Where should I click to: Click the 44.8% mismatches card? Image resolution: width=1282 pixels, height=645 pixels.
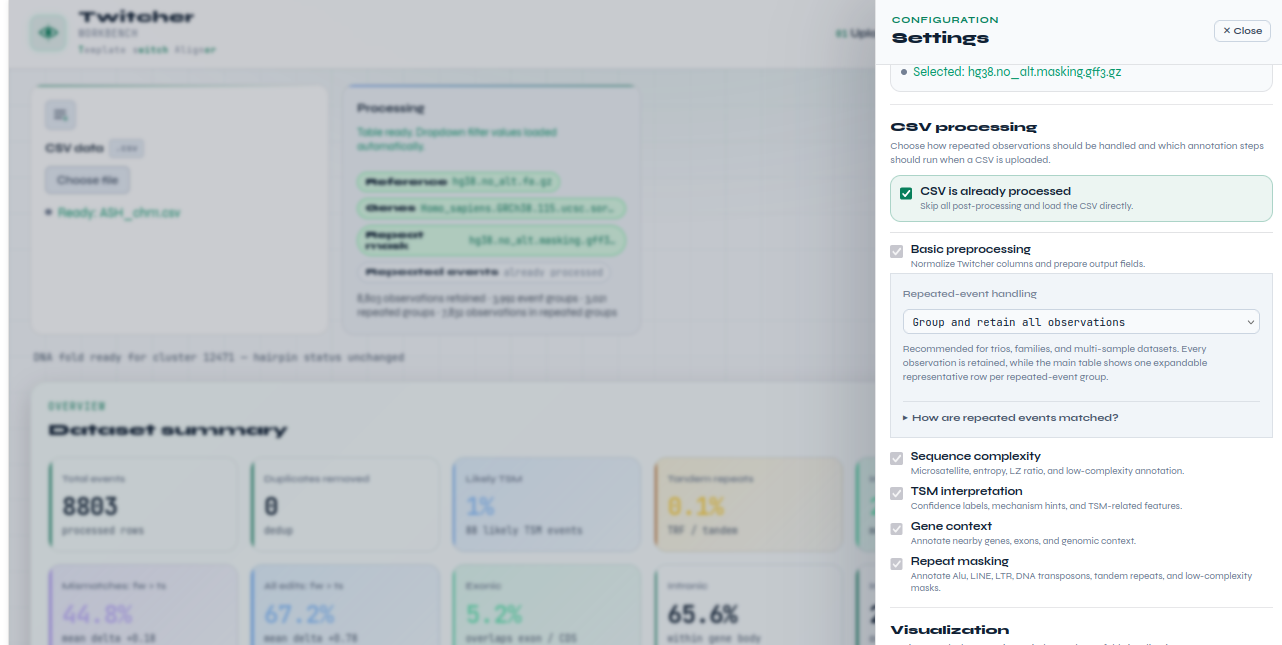(143, 605)
